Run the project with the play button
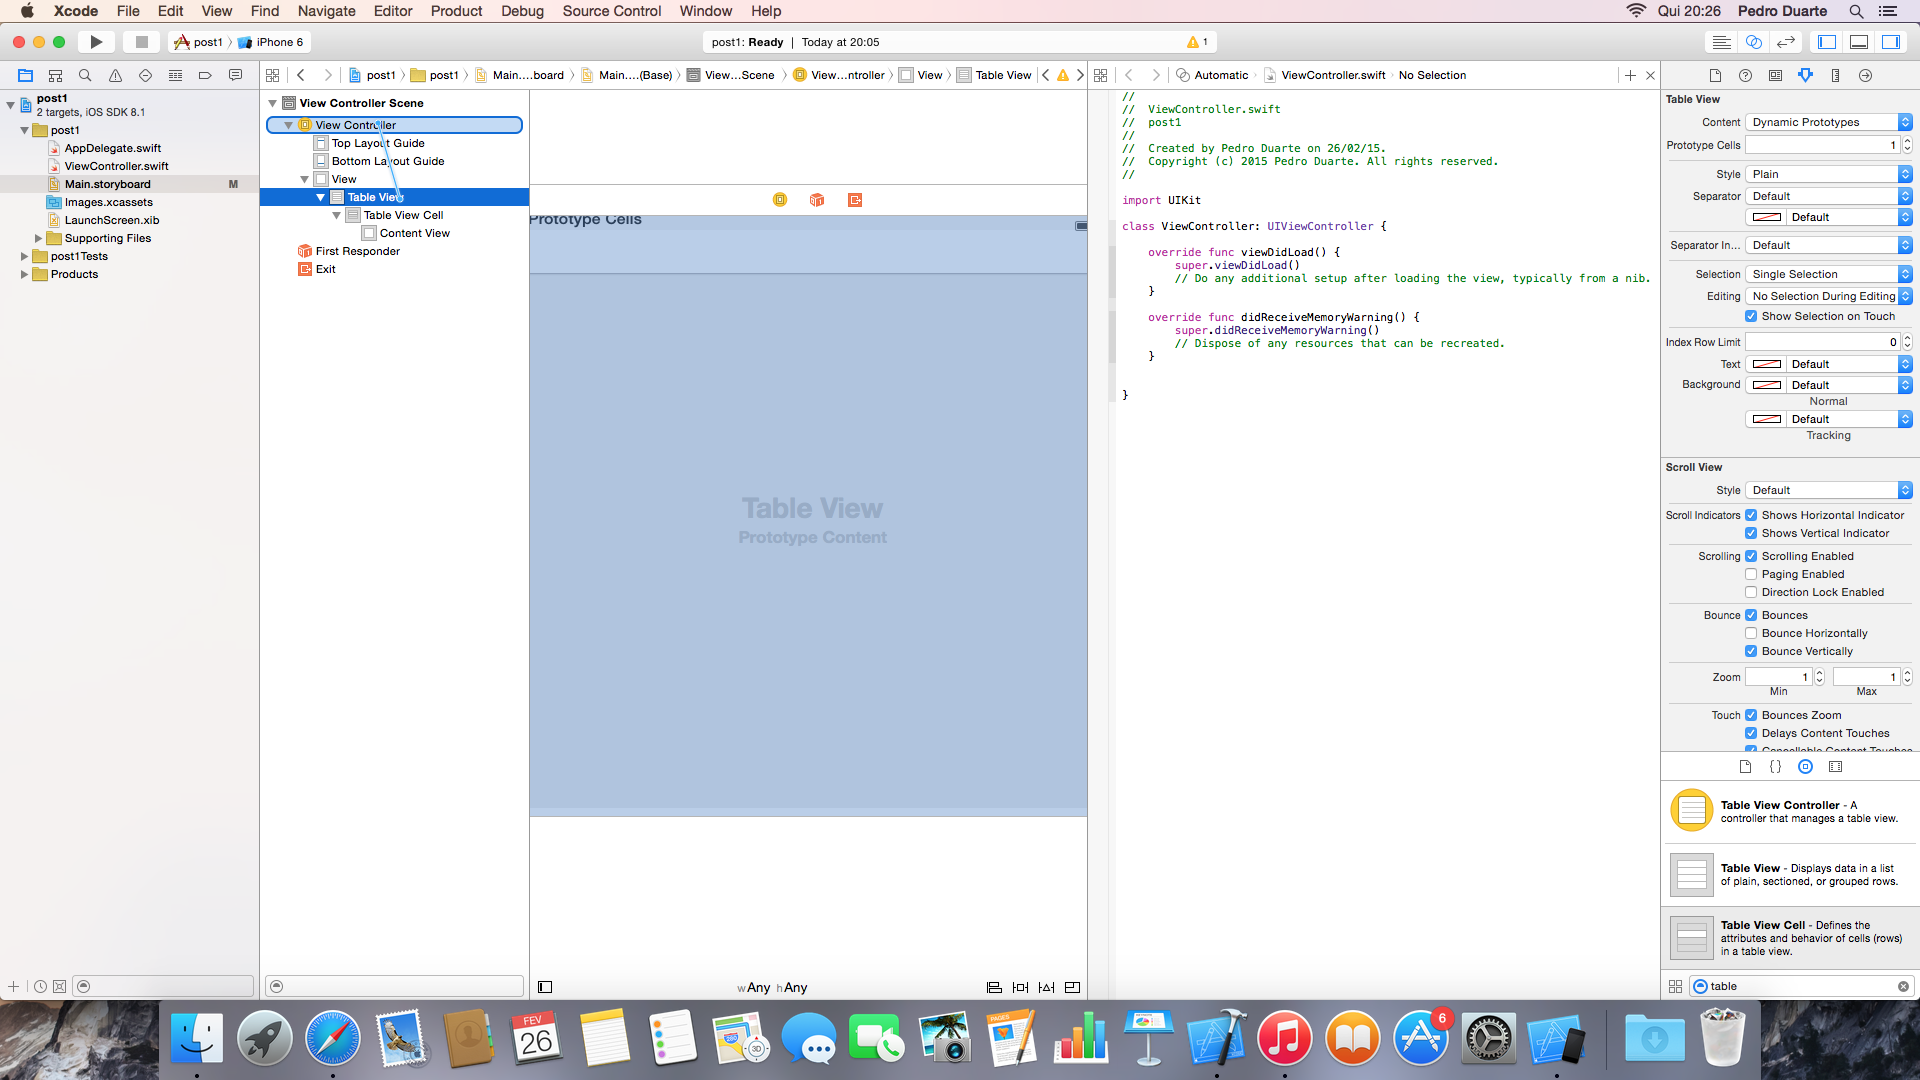The height and width of the screenshot is (1080, 1920). click(96, 42)
